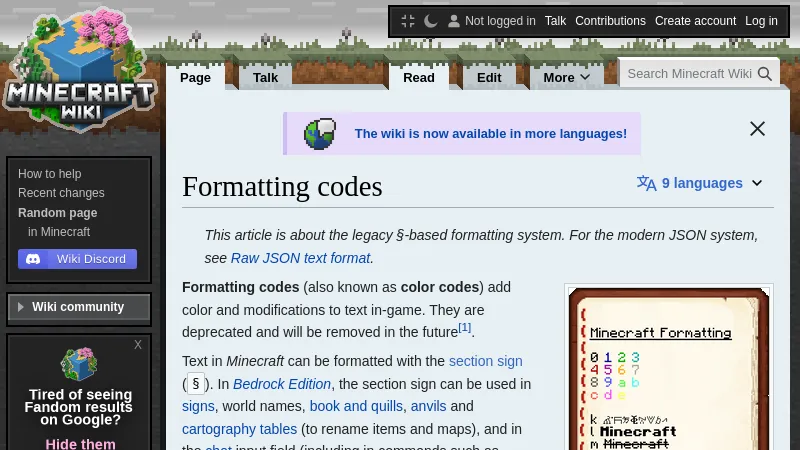Open the More dropdown menu
The width and height of the screenshot is (800, 450).
566,77
